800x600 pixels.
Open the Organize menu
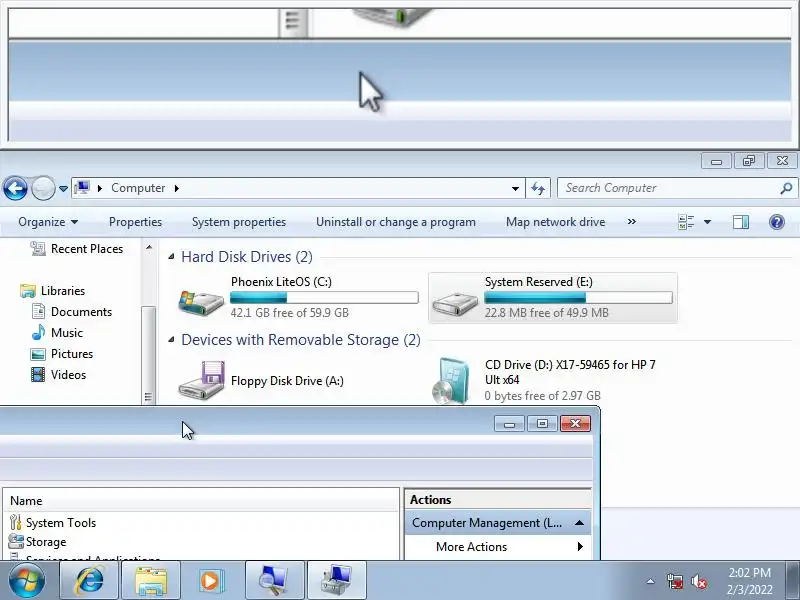click(48, 222)
